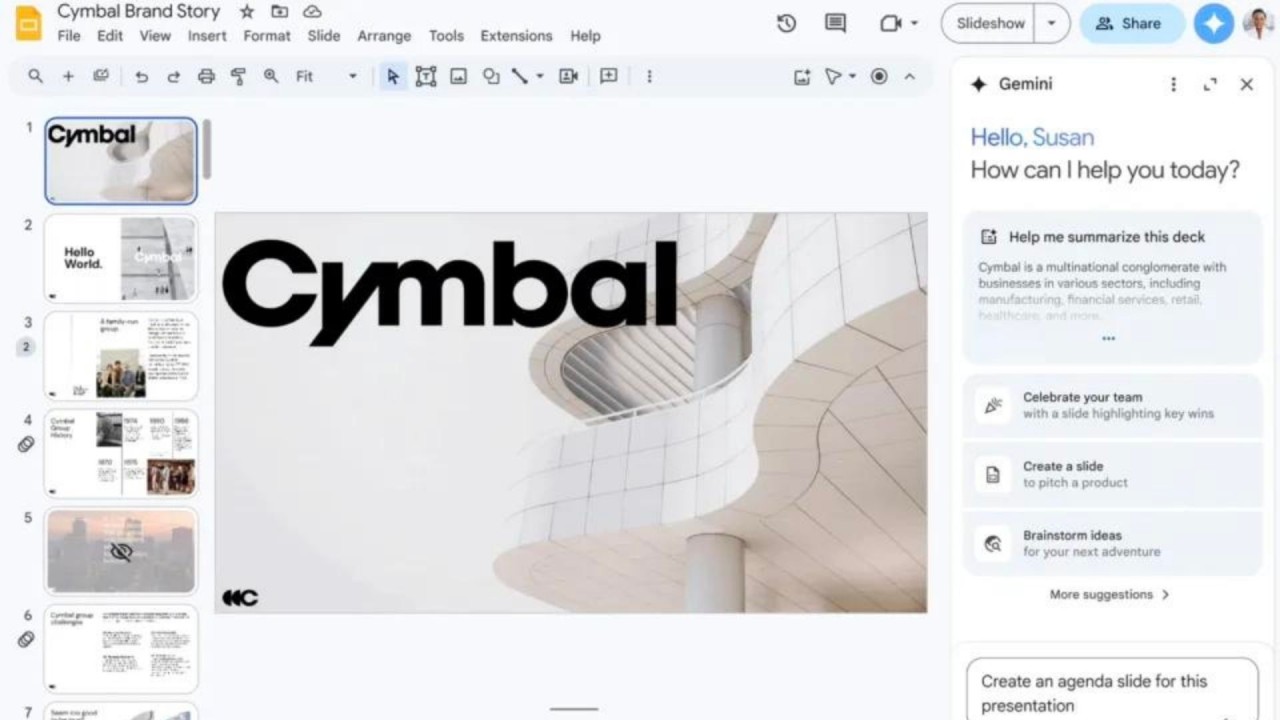Select the Hello World slide thumbnail
1280x720 pixels.
coord(121,258)
